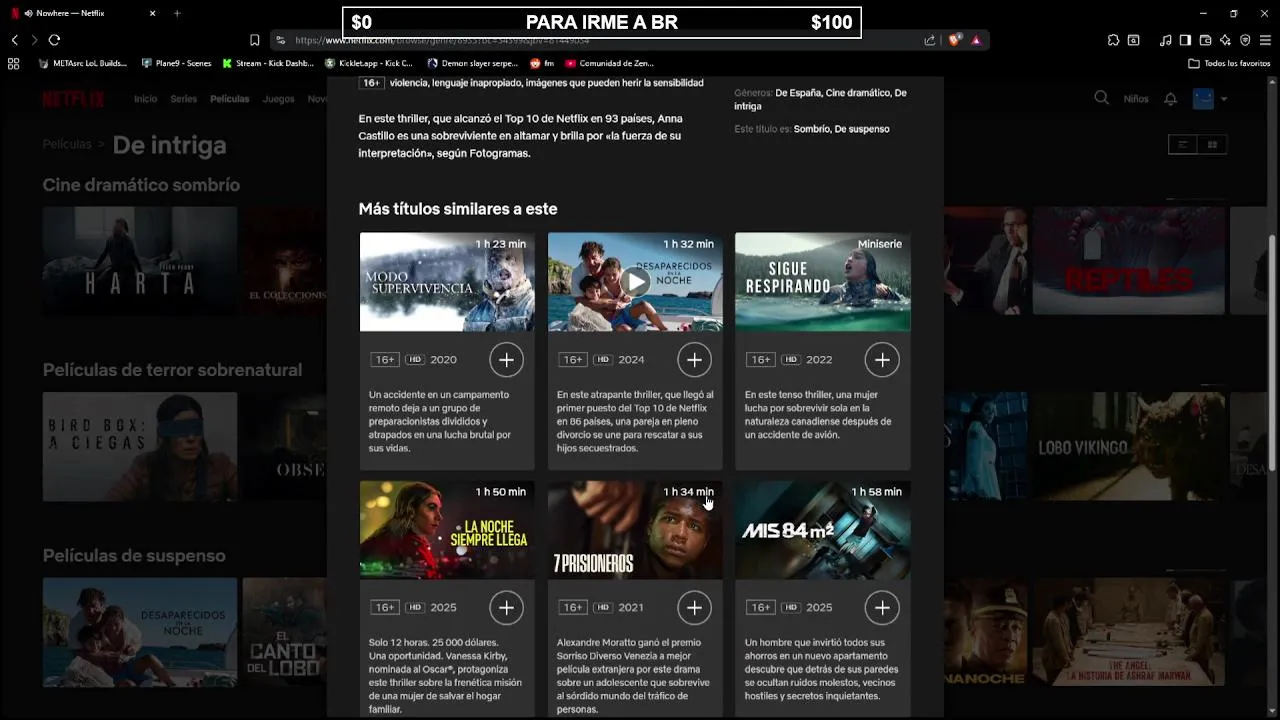Switch to Niños profile
Viewport: 1280px width, 720px height.
pos(1136,99)
